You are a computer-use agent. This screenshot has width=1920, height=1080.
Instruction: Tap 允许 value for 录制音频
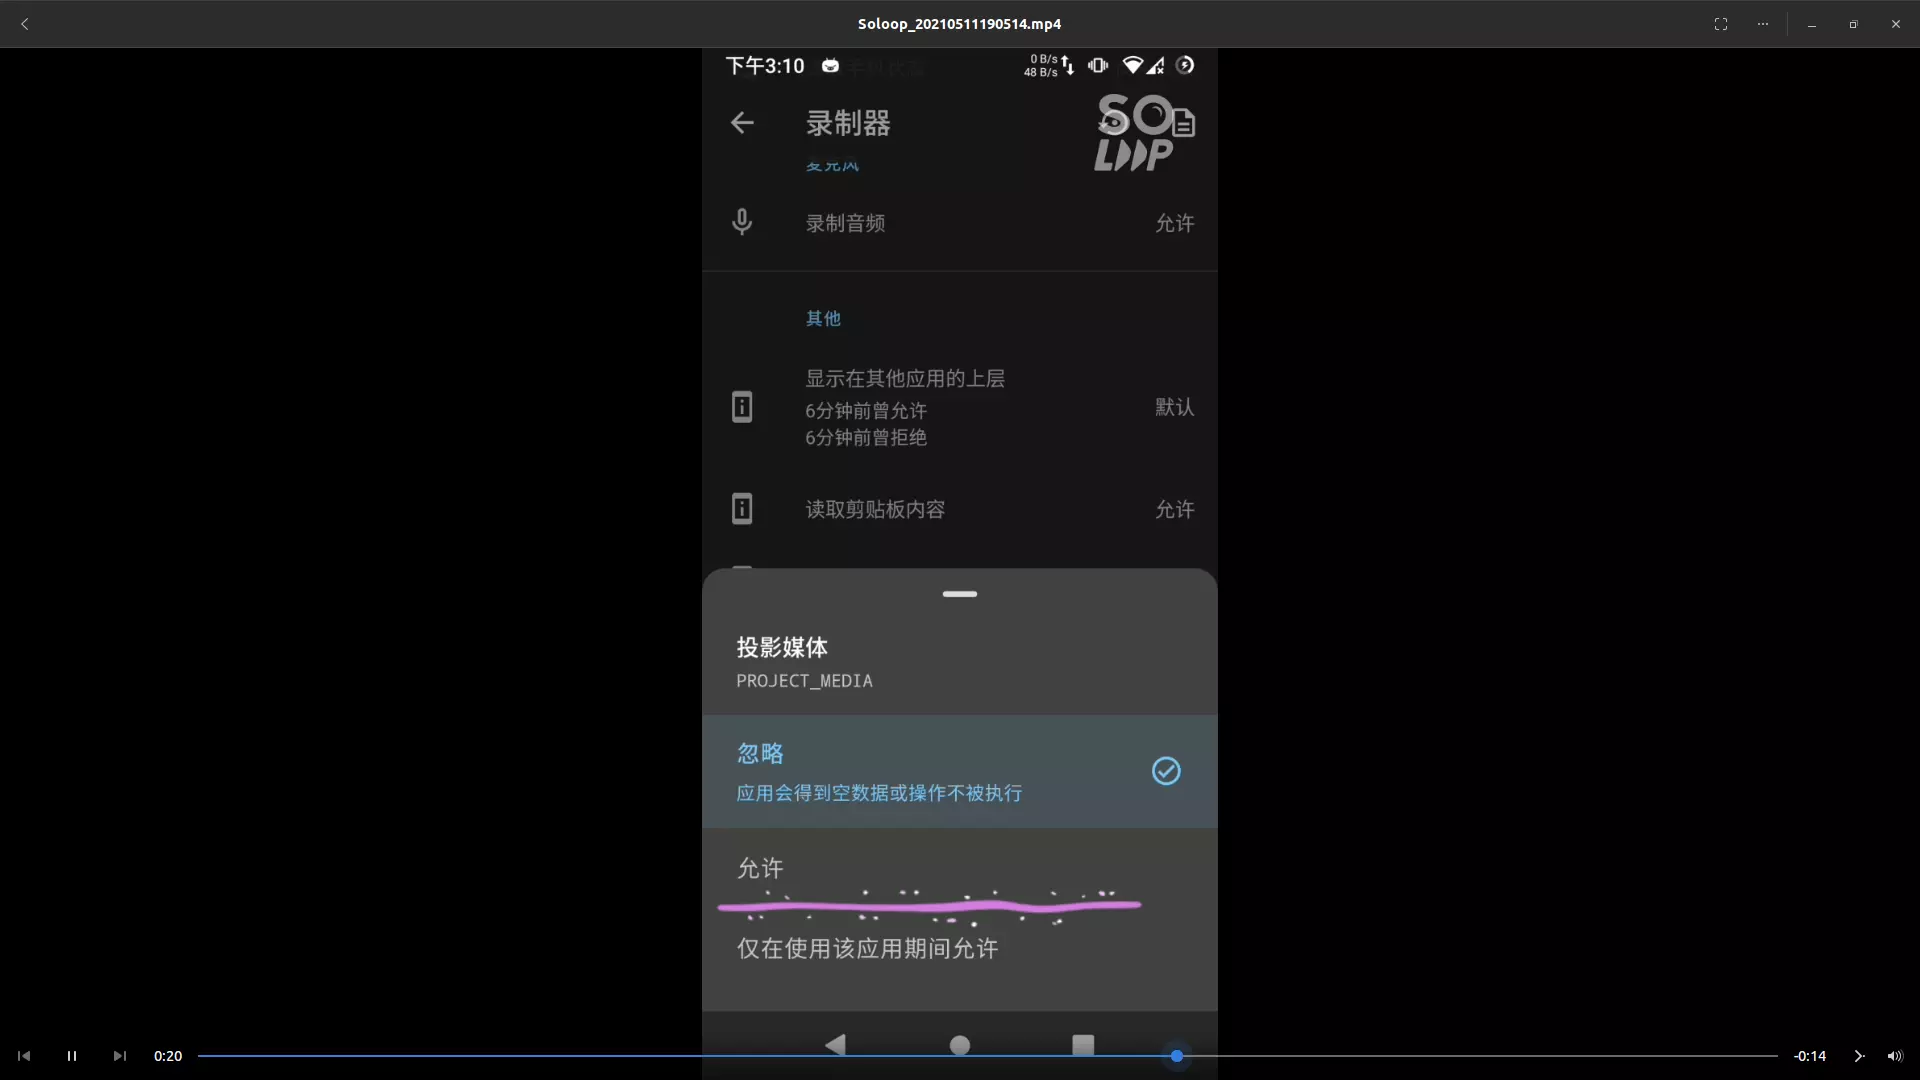1175,223
